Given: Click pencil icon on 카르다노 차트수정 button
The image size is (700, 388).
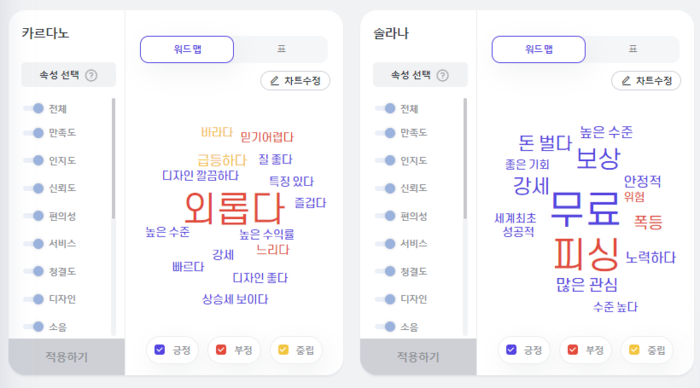Looking at the screenshot, I should (275, 81).
